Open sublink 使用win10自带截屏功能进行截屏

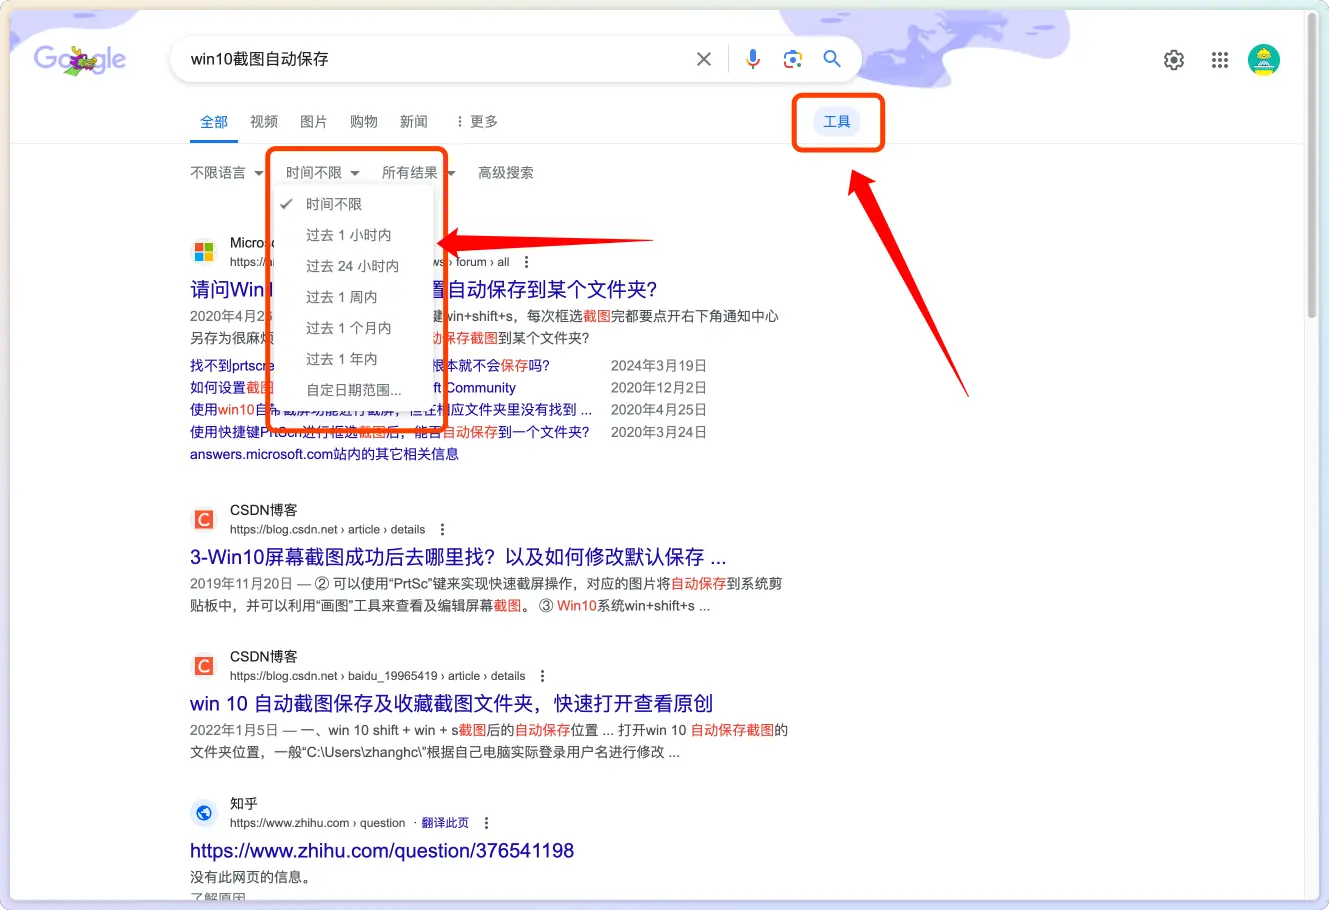(391, 410)
